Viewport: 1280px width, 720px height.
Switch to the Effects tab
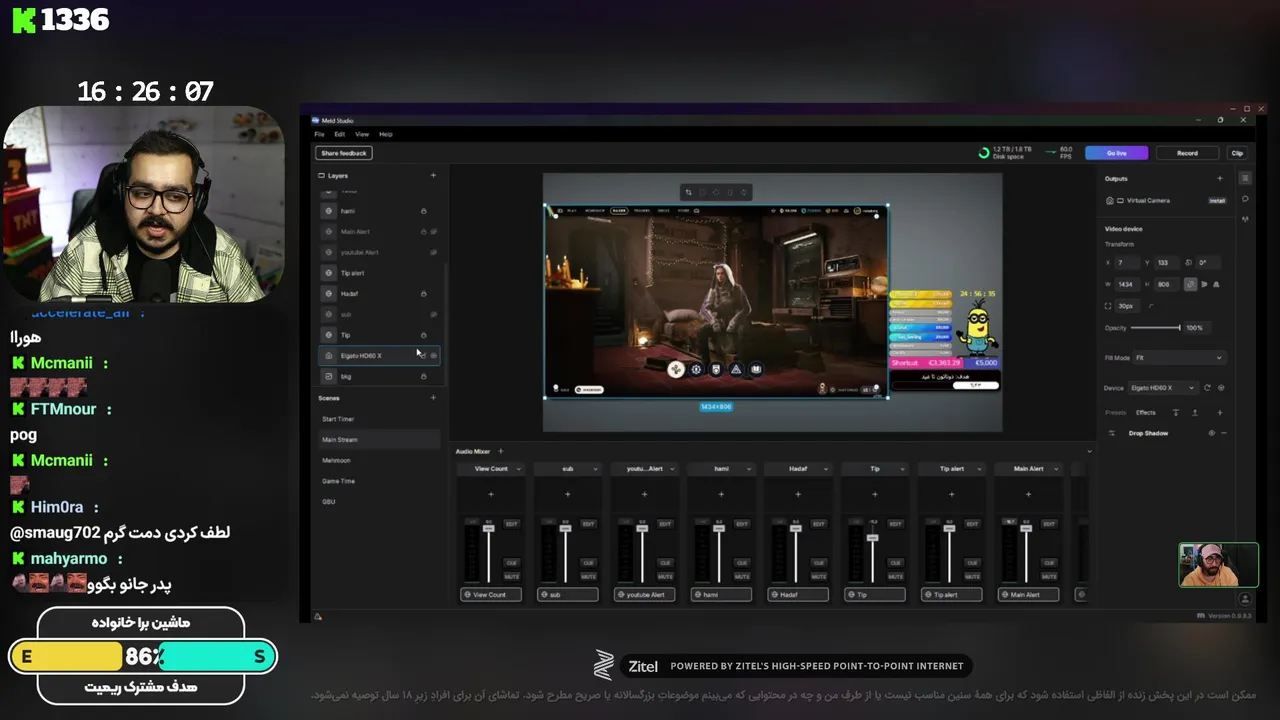coord(1145,412)
